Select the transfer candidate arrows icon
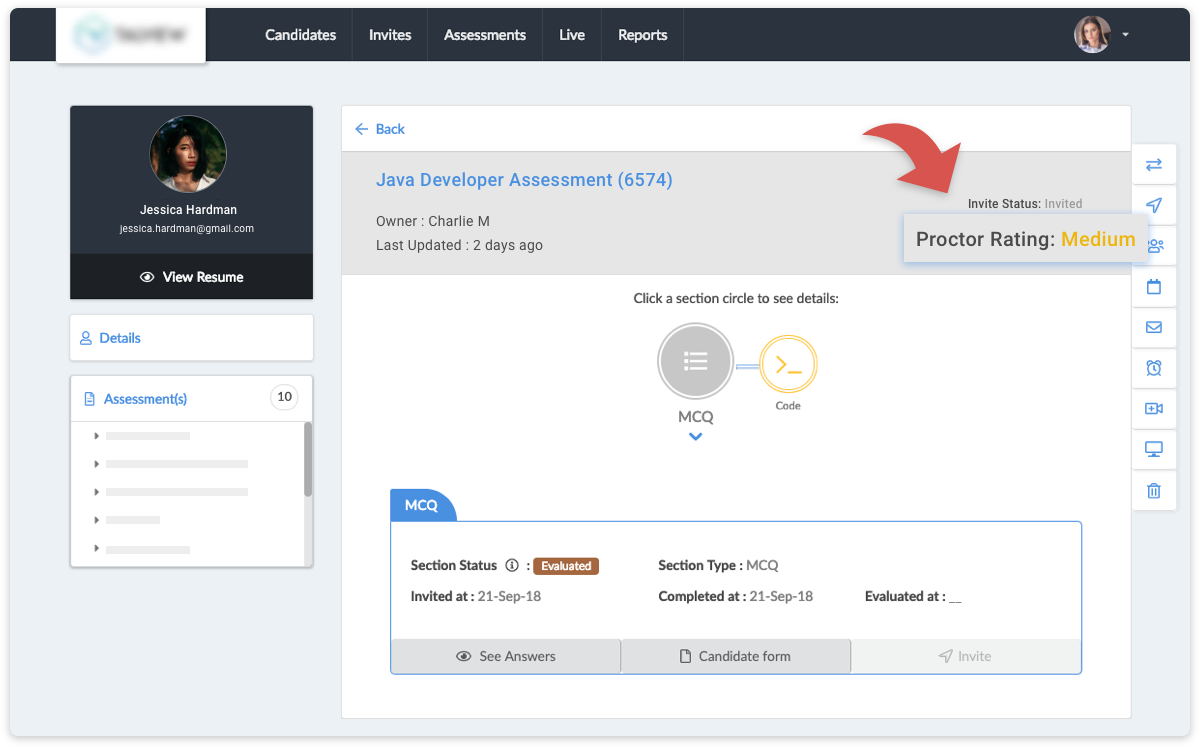Image resolution: width=1200 pixels, height=748 pixels. click(x=1154, y=164)
